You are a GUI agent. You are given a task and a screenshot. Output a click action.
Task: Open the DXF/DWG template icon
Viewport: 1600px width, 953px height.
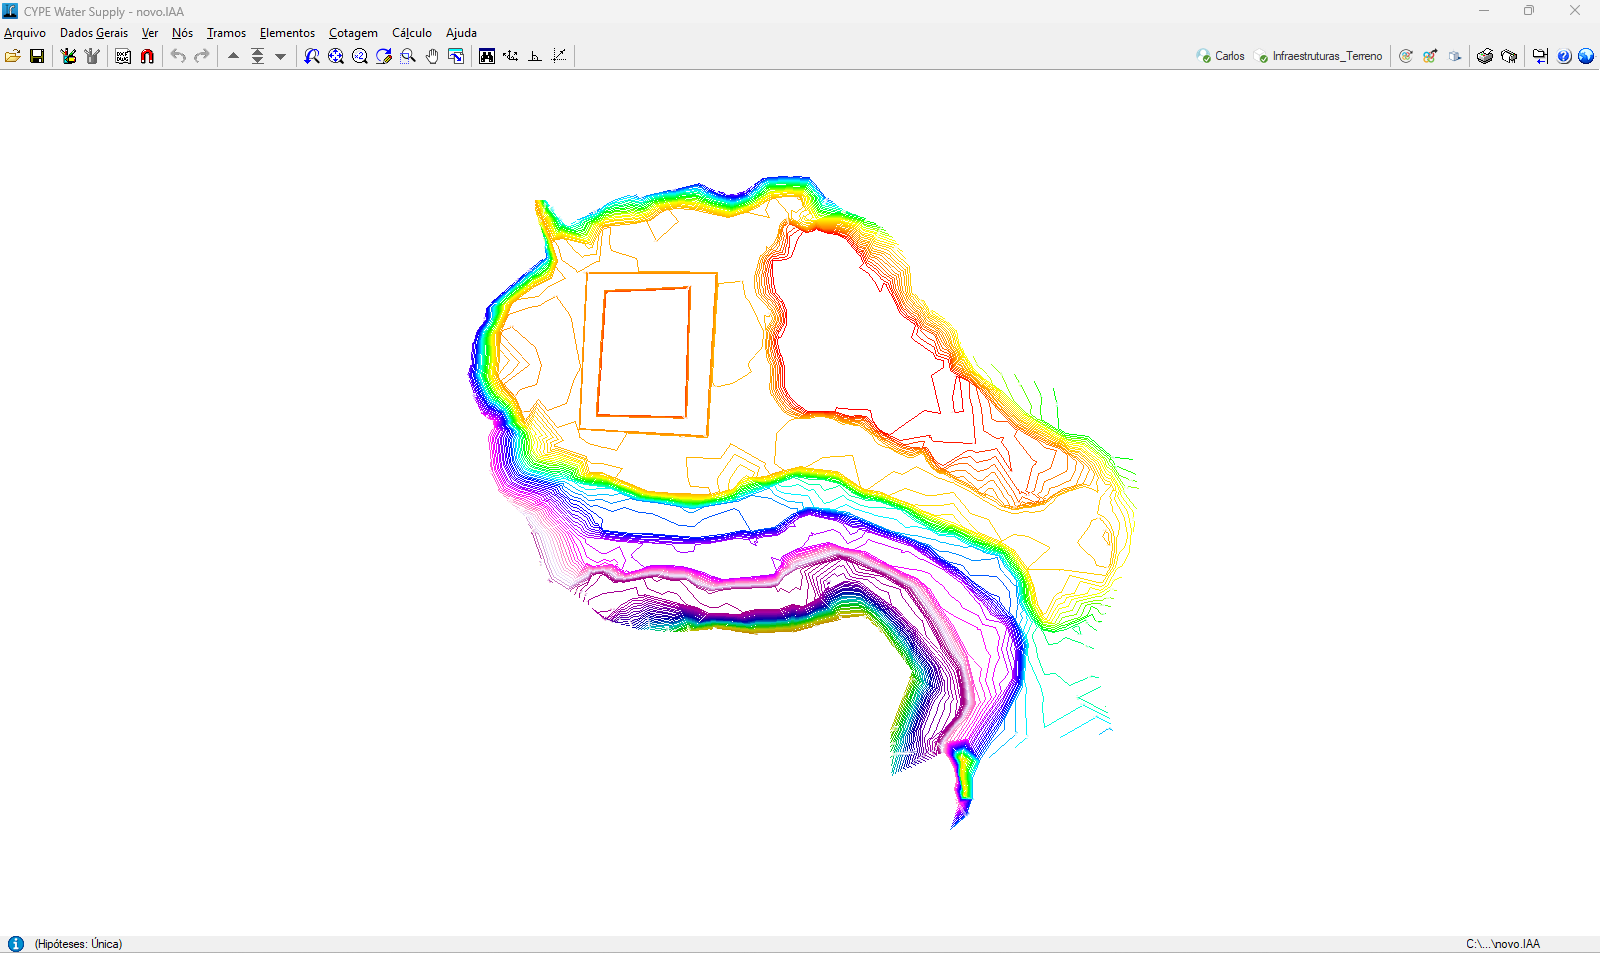pos(123,56)
